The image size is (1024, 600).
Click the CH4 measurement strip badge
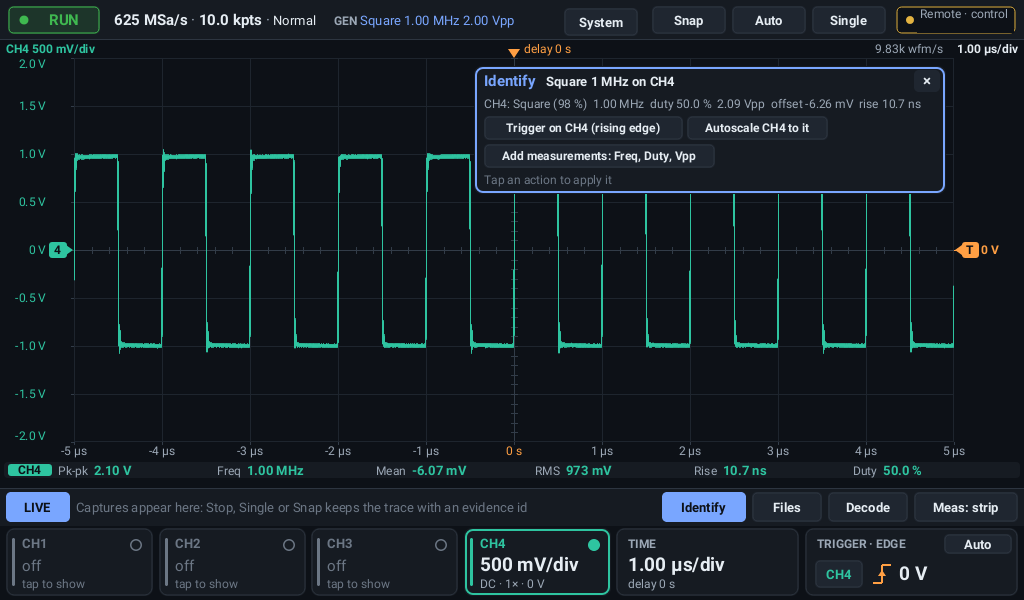coord(29,470)
